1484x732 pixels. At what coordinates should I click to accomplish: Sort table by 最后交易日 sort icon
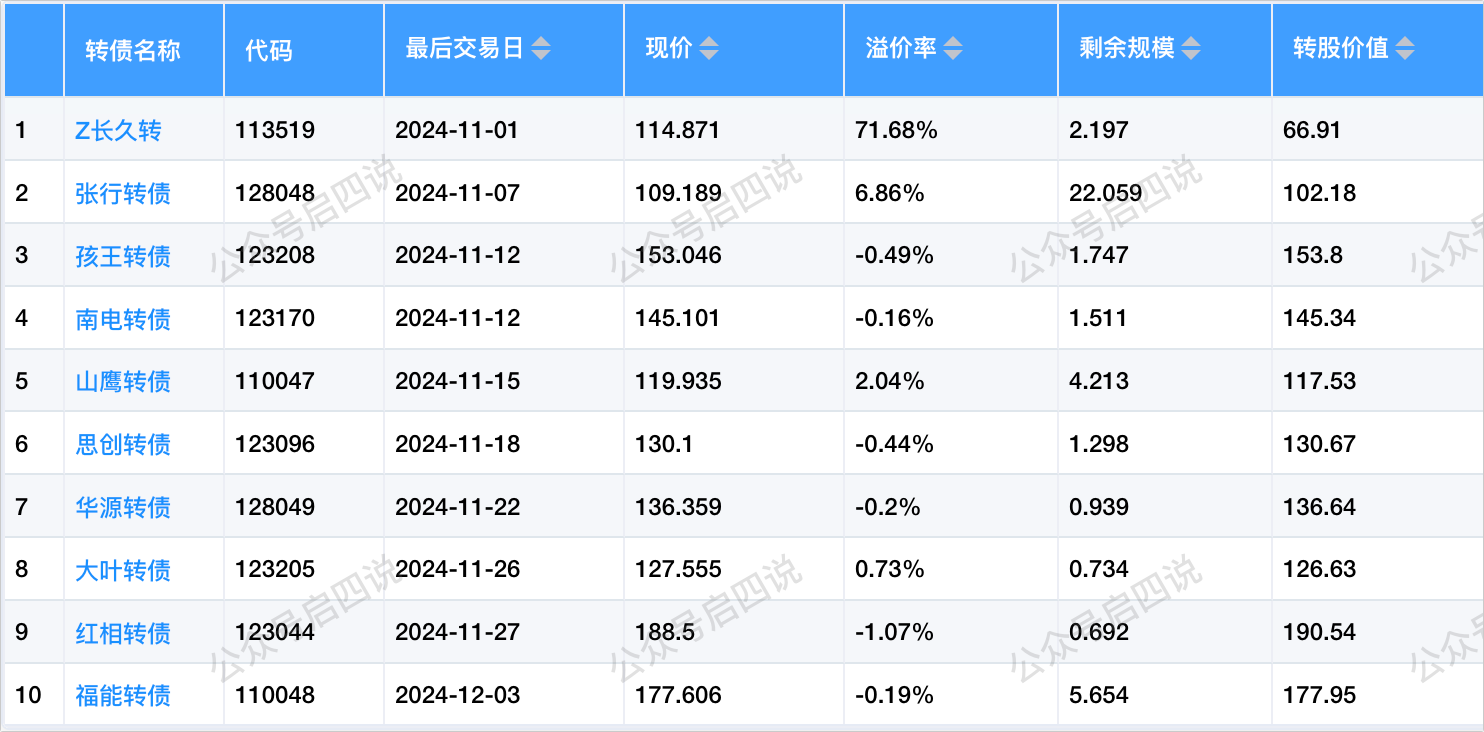click(x=541, y=49)
